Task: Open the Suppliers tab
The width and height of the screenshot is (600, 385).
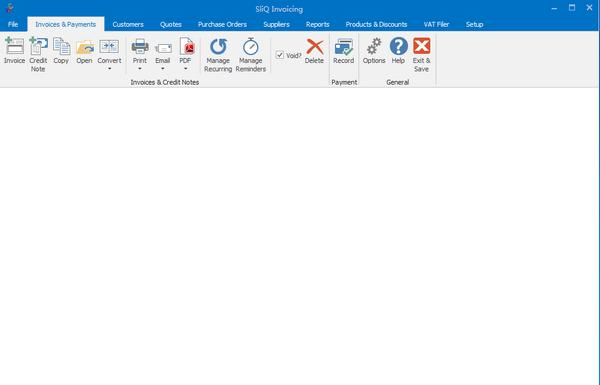Action: coord(276,24)
